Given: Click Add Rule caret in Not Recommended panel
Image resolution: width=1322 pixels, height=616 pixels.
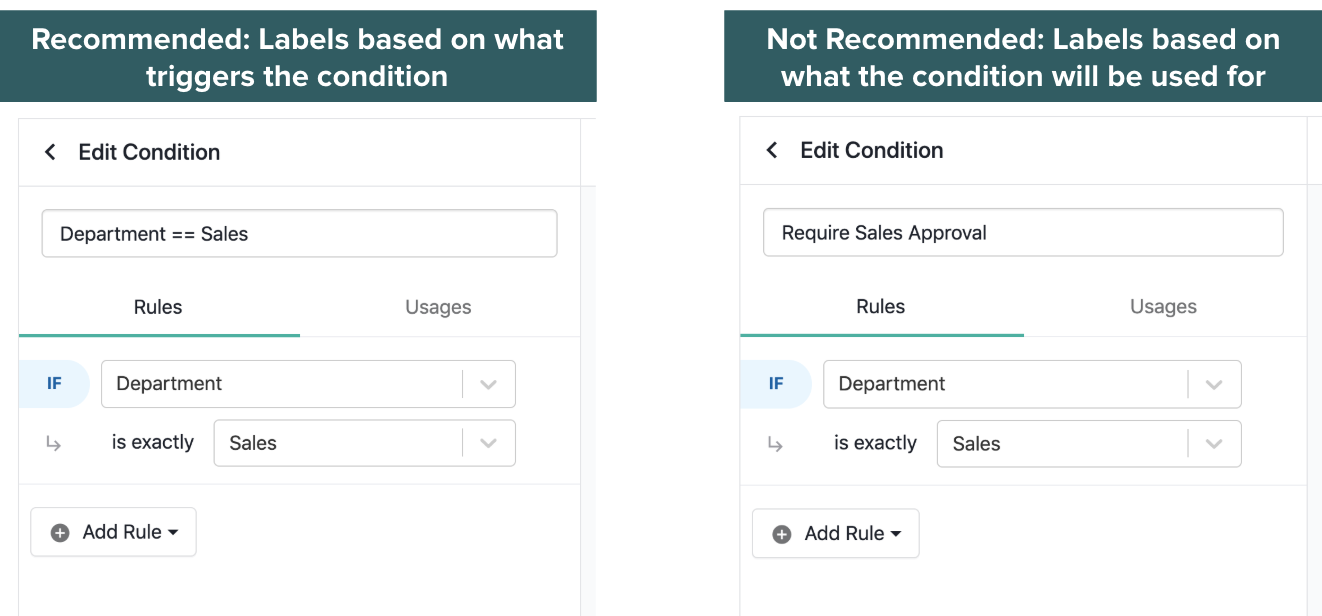Looking at the screenshot, I should 896,535.
